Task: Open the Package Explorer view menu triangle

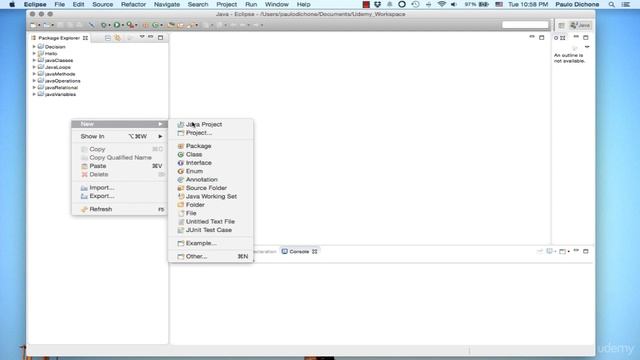Action: 142,37
